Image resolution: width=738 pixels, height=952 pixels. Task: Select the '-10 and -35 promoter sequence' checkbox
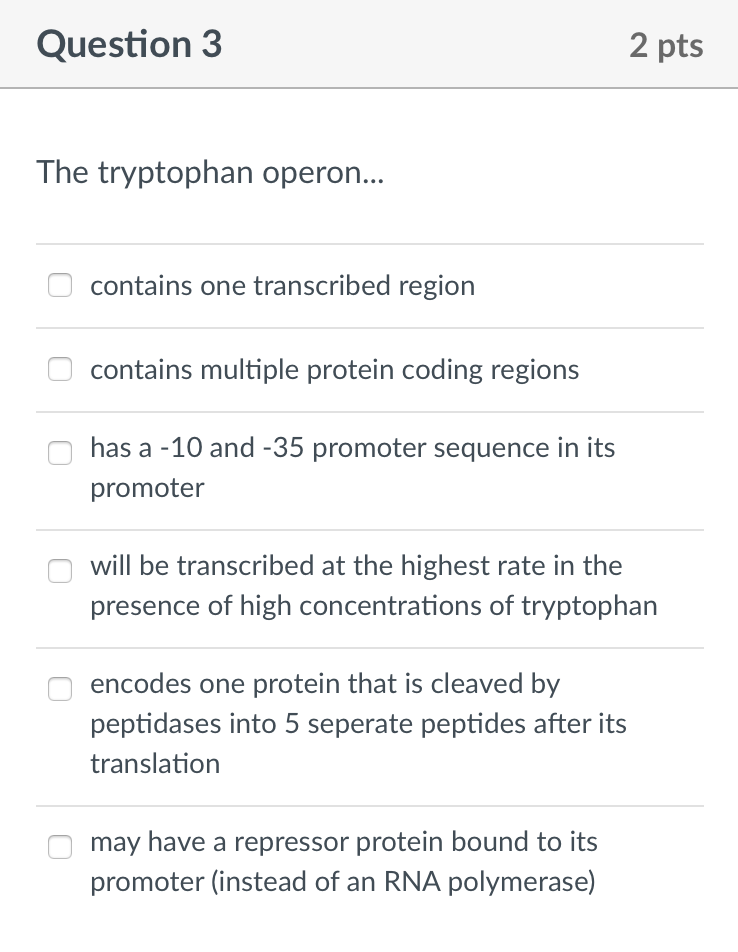[60, 453]
